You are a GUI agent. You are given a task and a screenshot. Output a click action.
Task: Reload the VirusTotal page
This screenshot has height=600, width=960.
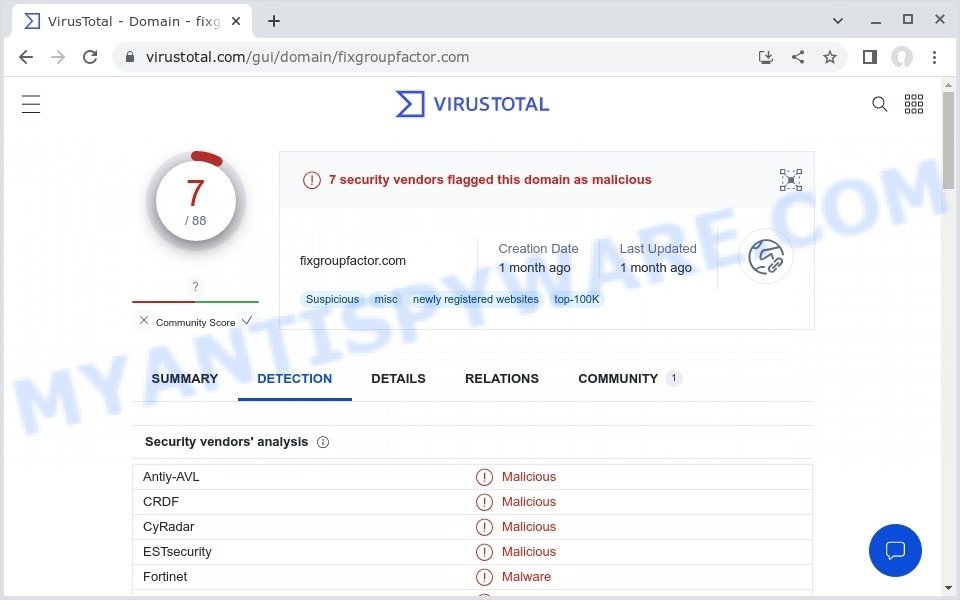click(x=90, y=57)
